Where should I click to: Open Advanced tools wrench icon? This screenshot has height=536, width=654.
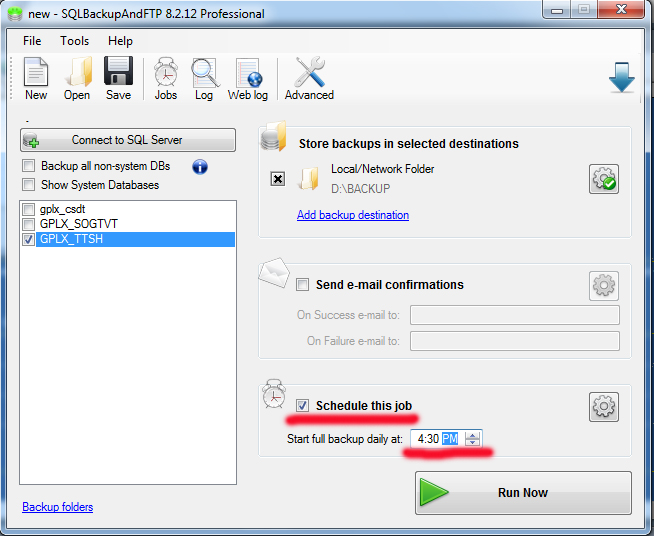pyautogui.click(x=309, y=79)
